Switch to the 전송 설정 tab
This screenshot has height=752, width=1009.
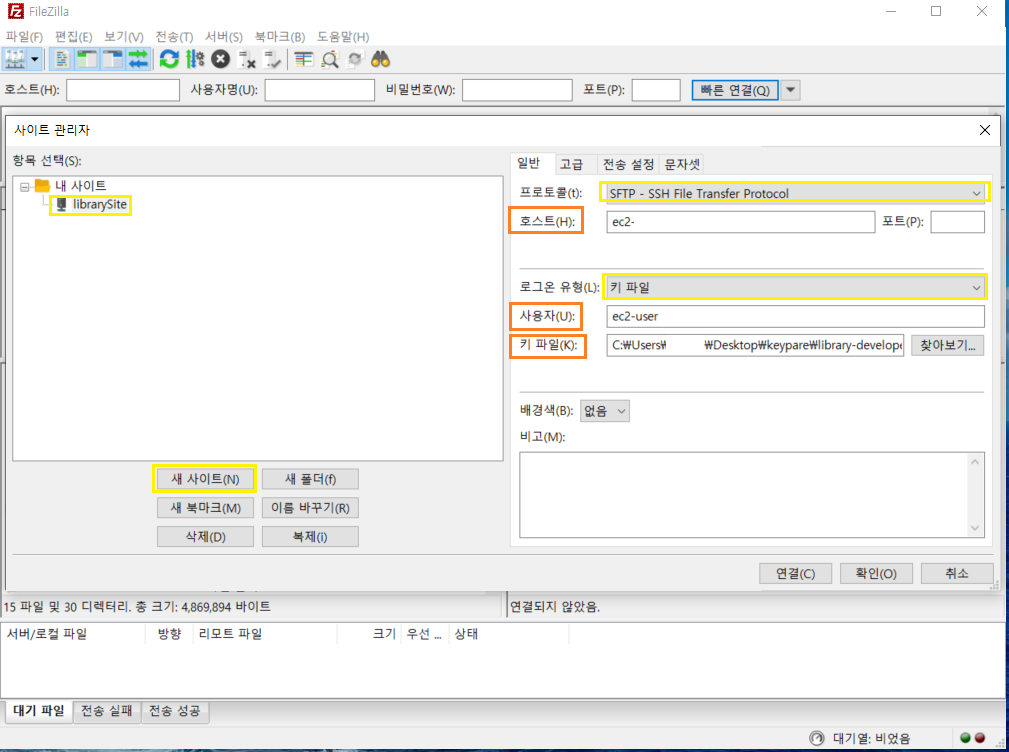628,164
